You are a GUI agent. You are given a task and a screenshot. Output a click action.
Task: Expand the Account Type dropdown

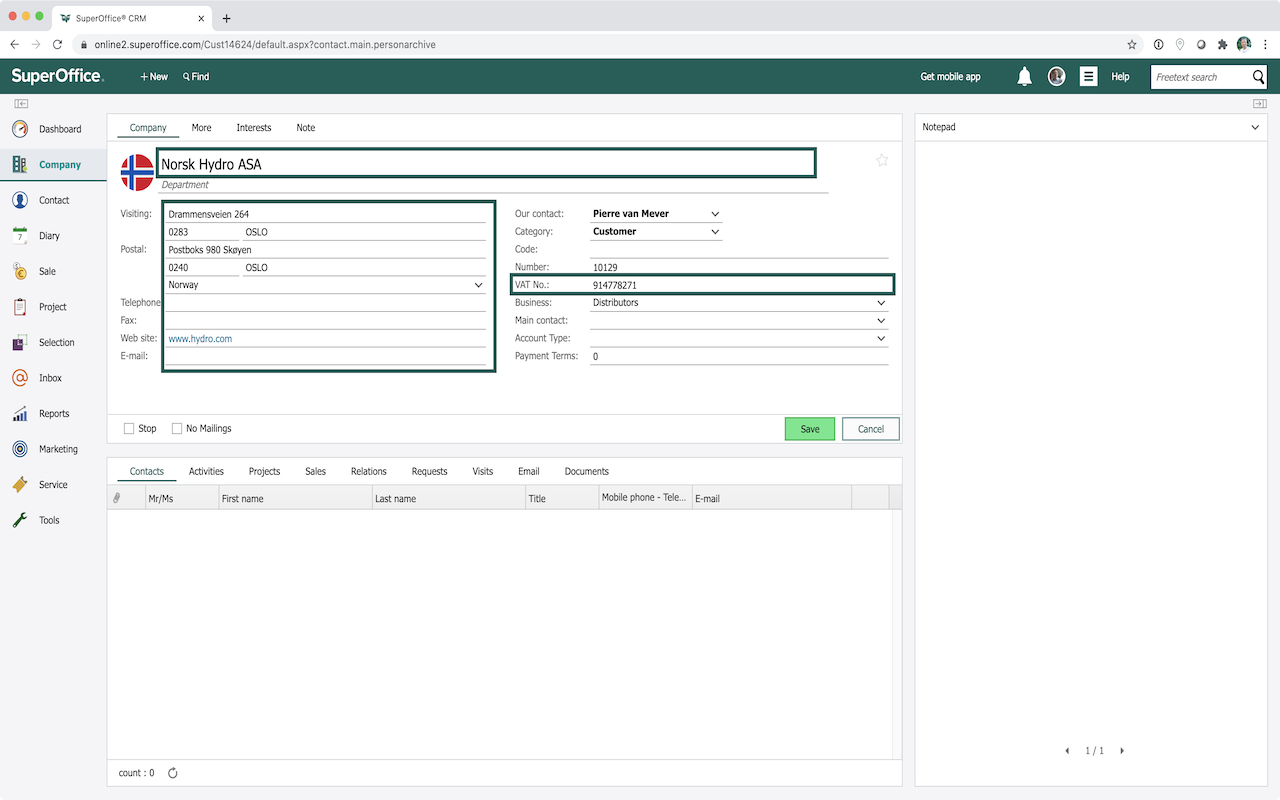[881, 339]
